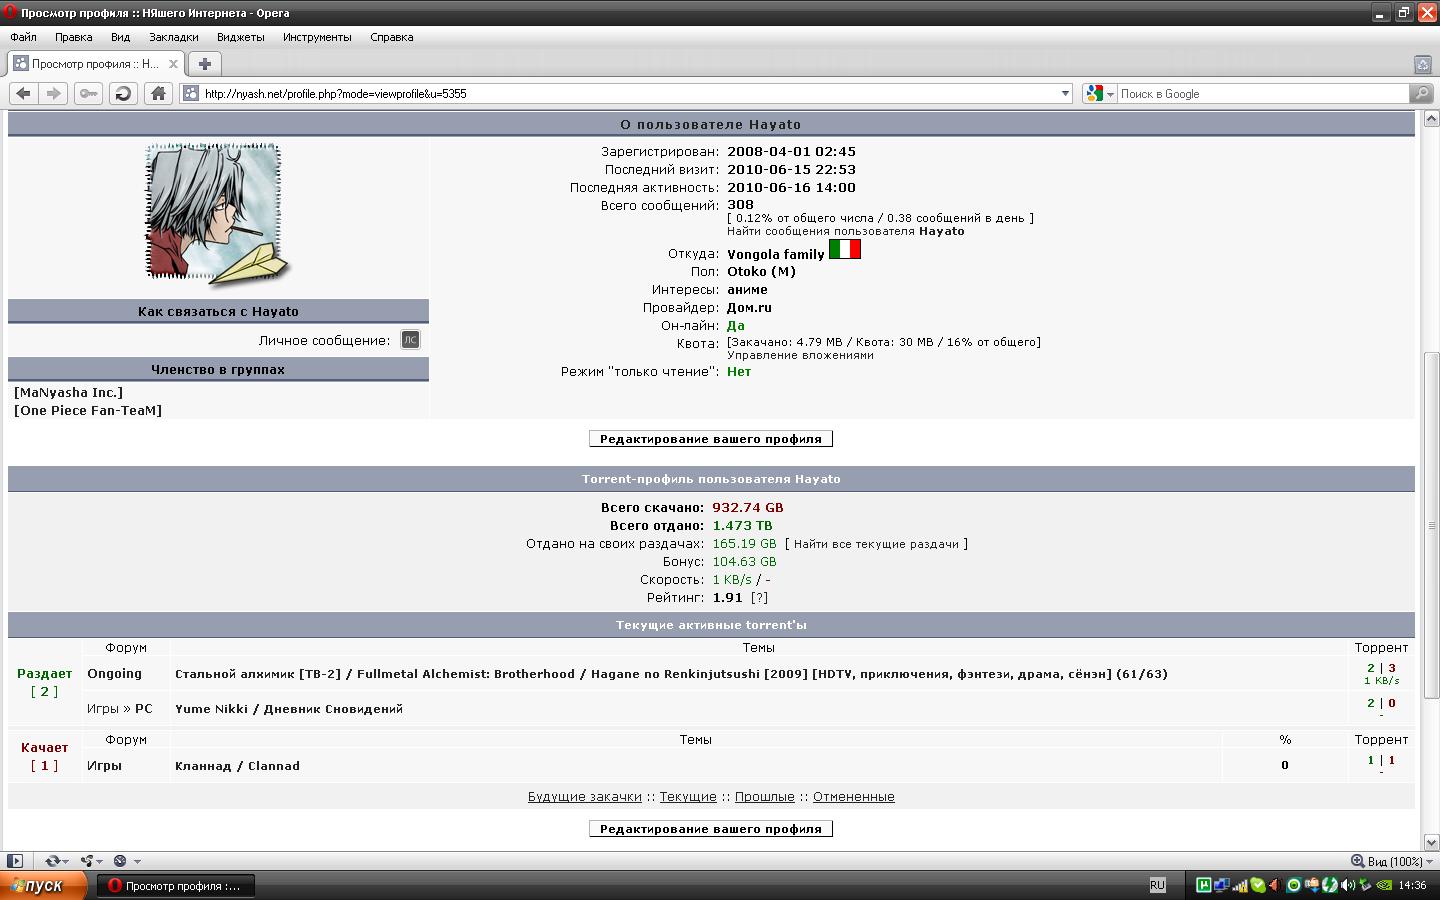
Task: Click the scrollbar down arrow
Action: click(x=1432, y=842)
